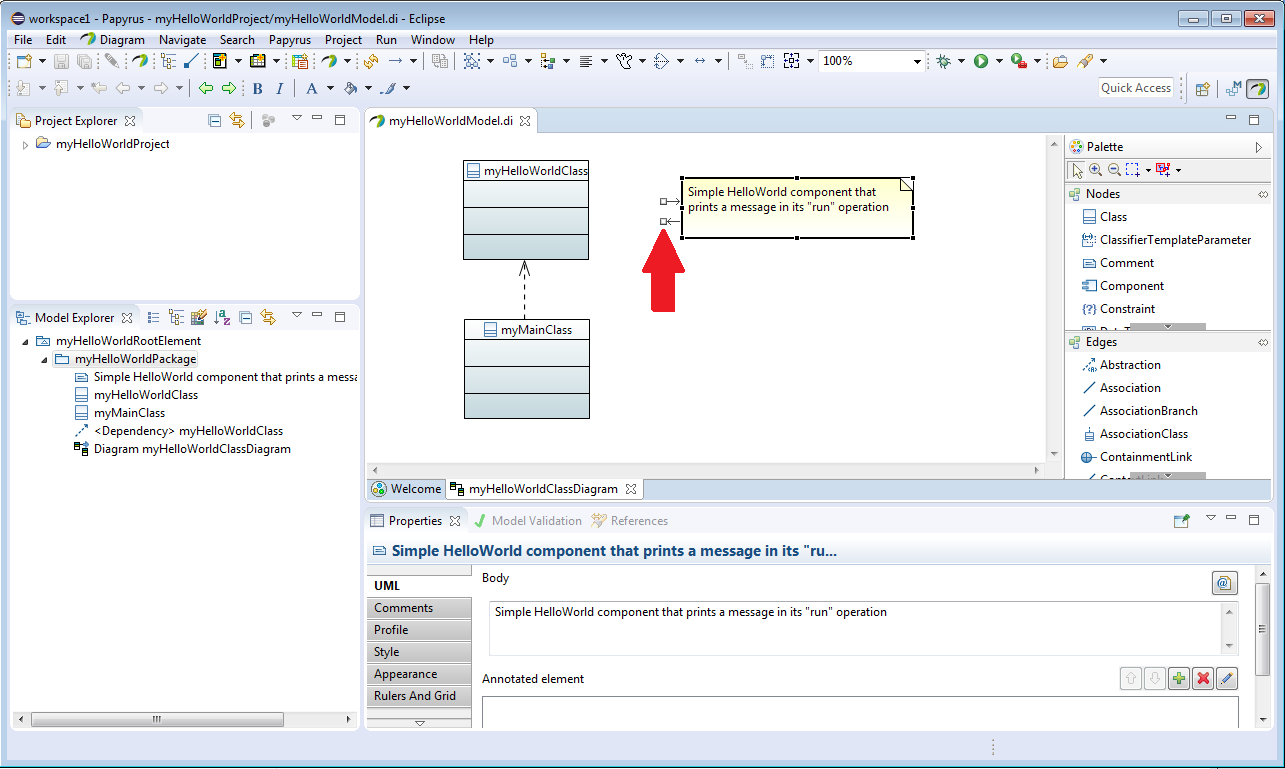The height and width of the screenshot is (769, 1285).
Task: Click the Open Perspective icon
Action: (x=1203, y=88)
